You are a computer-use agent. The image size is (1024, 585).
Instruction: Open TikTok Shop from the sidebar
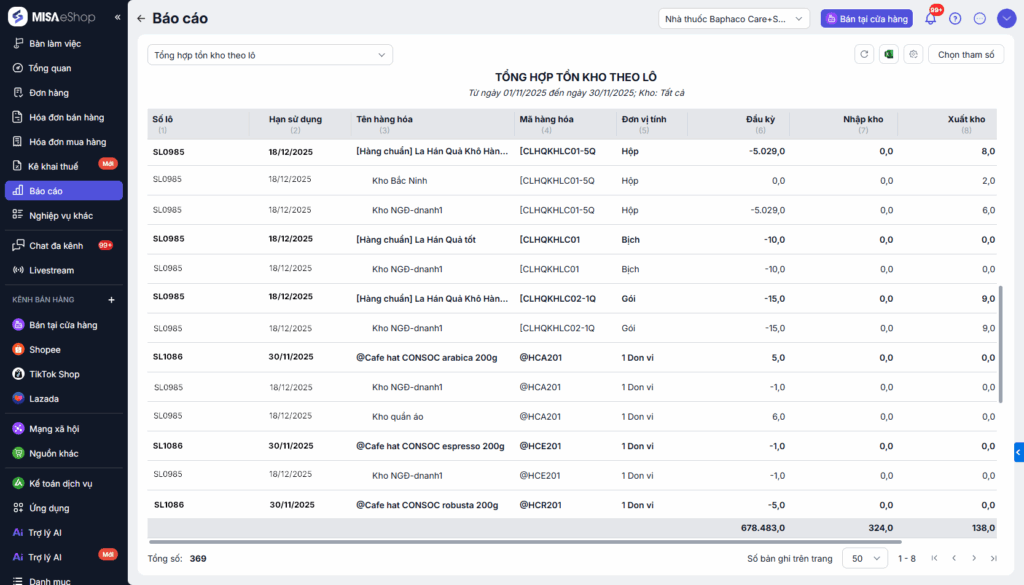pos(54,374)
